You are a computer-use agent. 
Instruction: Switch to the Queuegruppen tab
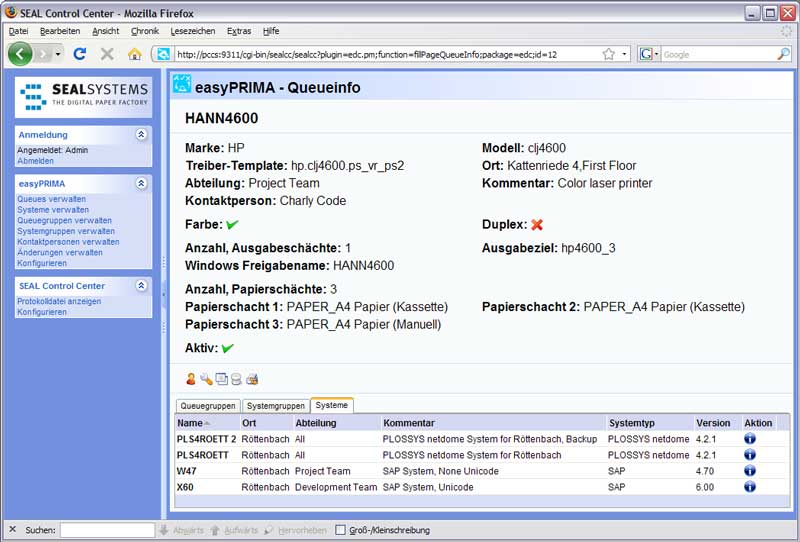pos(208,405)
